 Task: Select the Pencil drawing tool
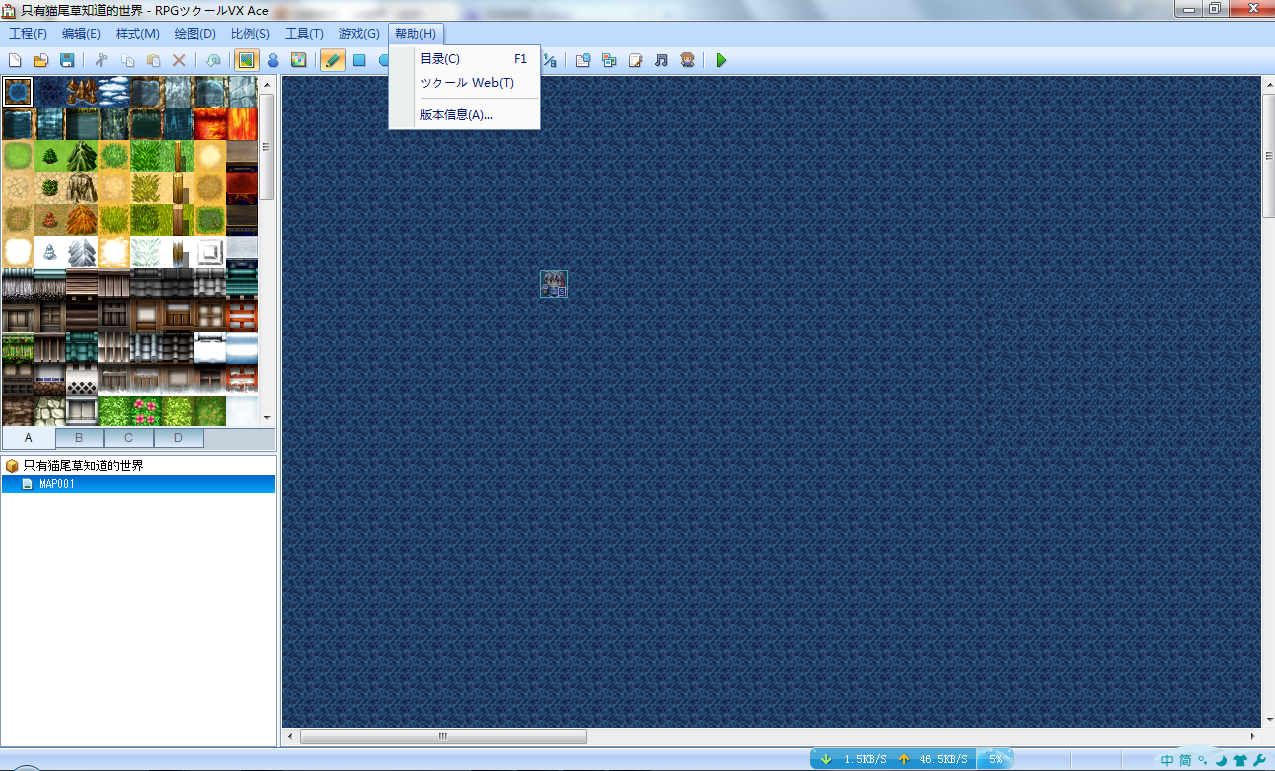point(333,60)
